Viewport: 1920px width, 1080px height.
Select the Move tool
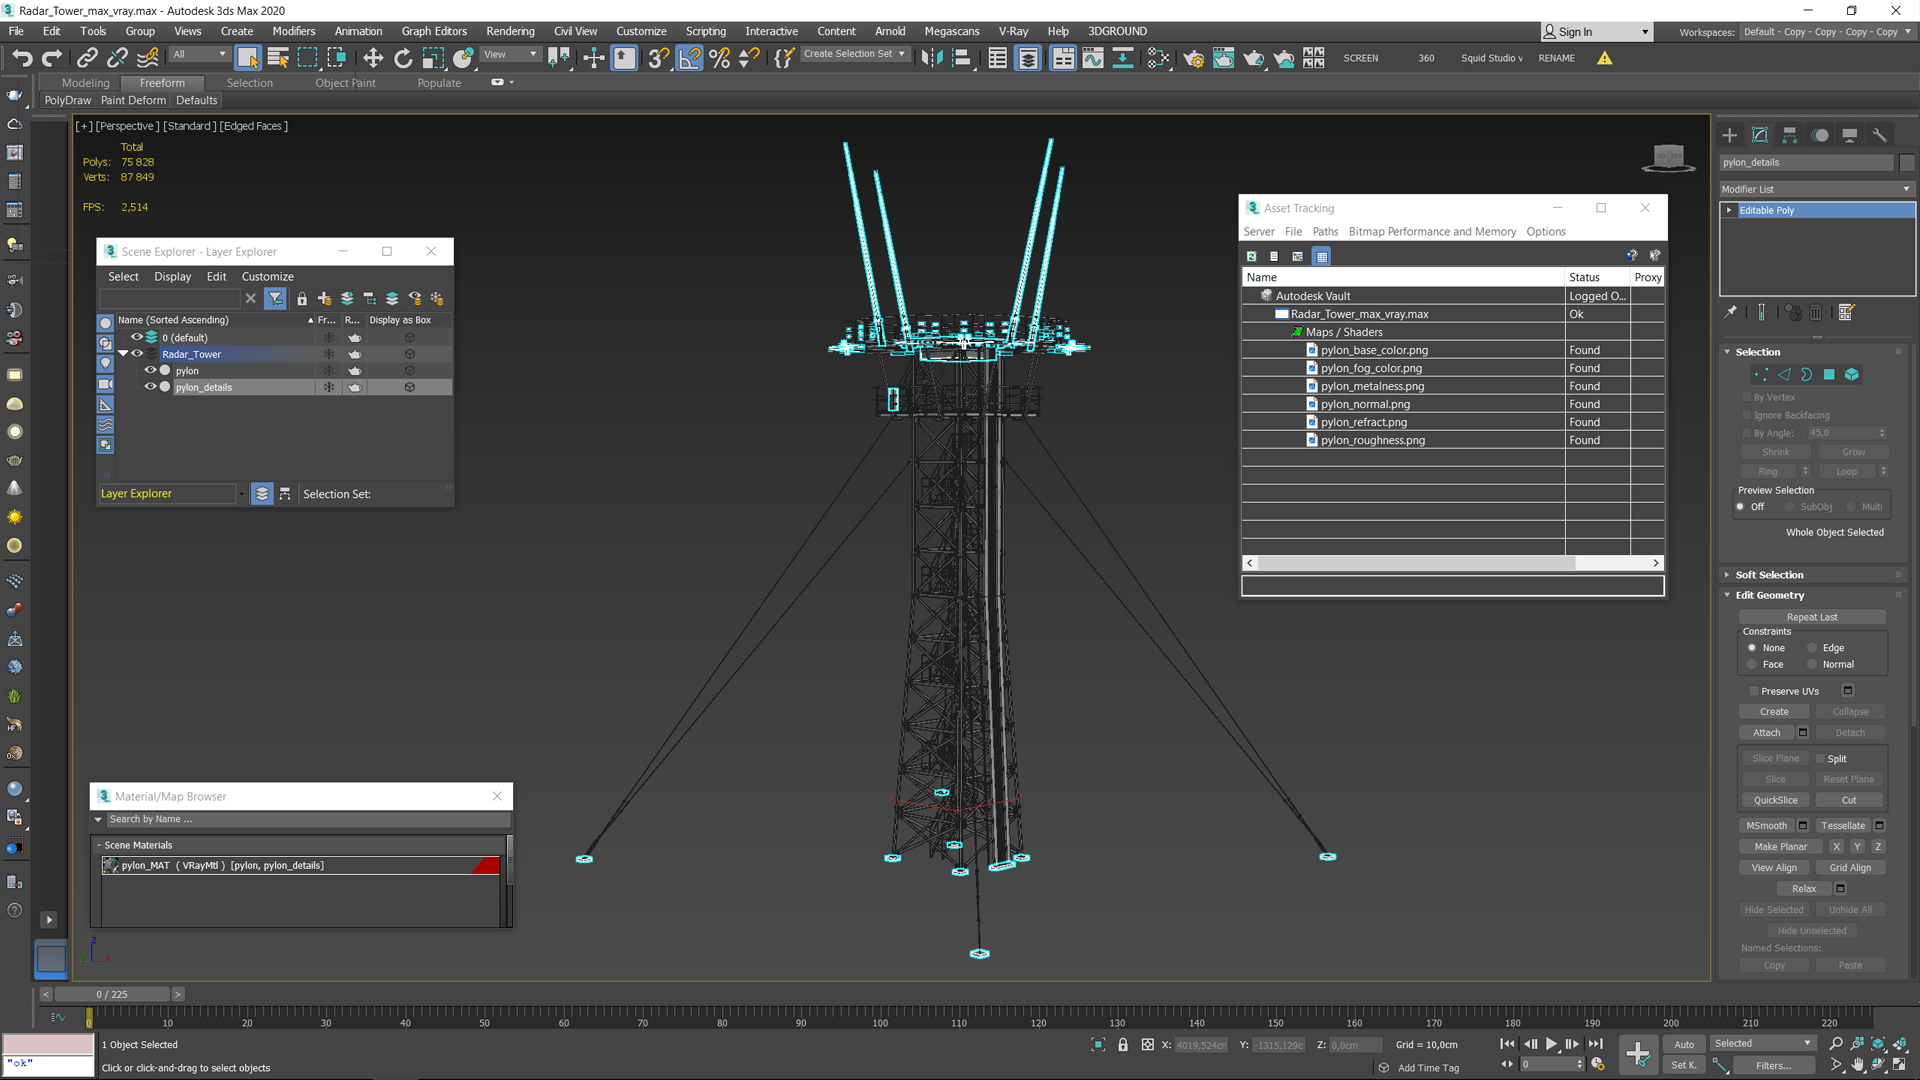373,58
